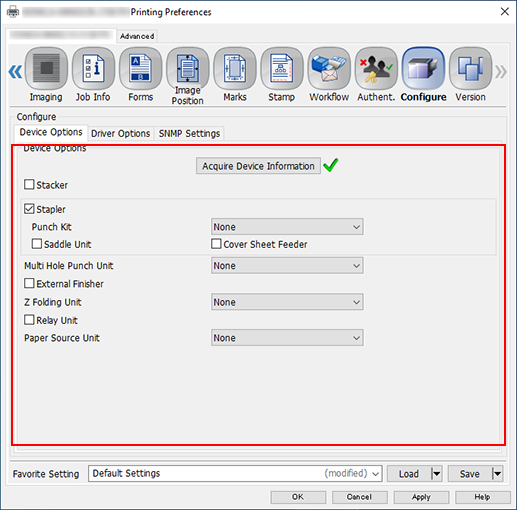Select the Configure icon
Screen dimensions: 517x510
click(x=423, y=68)
